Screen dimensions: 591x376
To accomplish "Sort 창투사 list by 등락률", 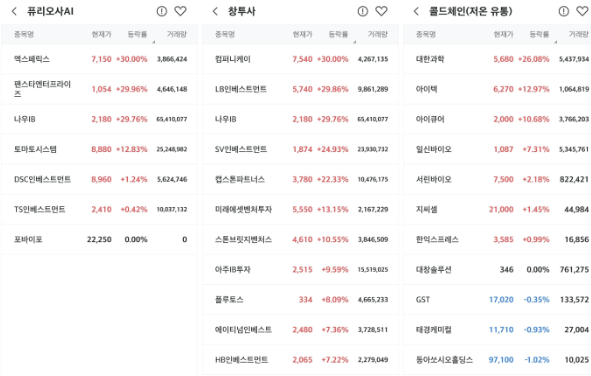I will [x=338, y=34].
